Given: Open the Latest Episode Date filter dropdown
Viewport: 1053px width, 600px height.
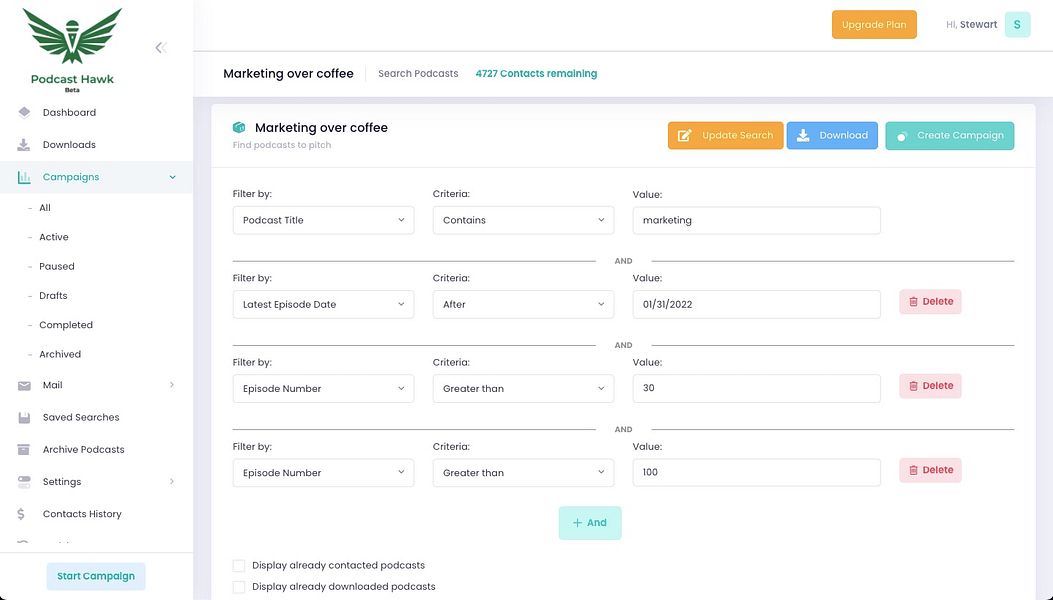Looking at the screenshot, I should (x=323, y=304).
